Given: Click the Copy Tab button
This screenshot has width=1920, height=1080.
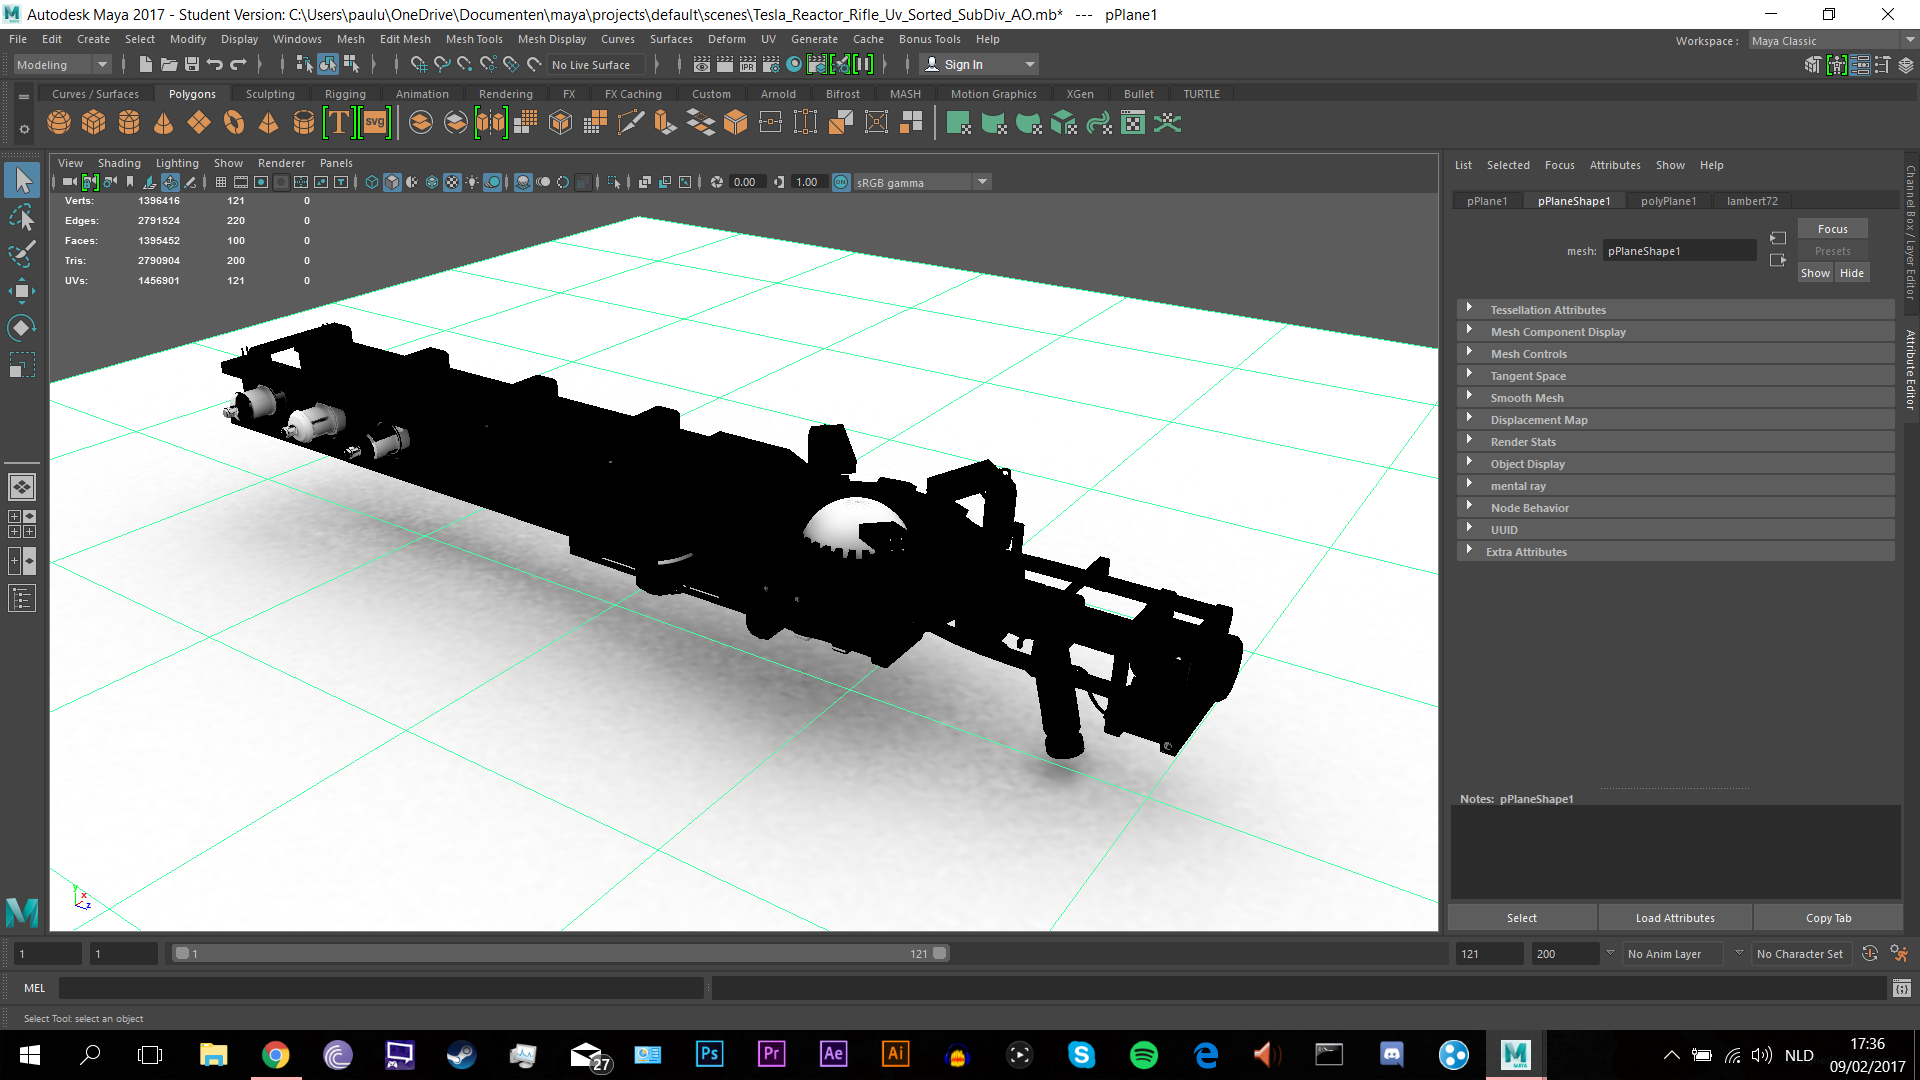Looking at the screenshot, I should (1828, 918).
